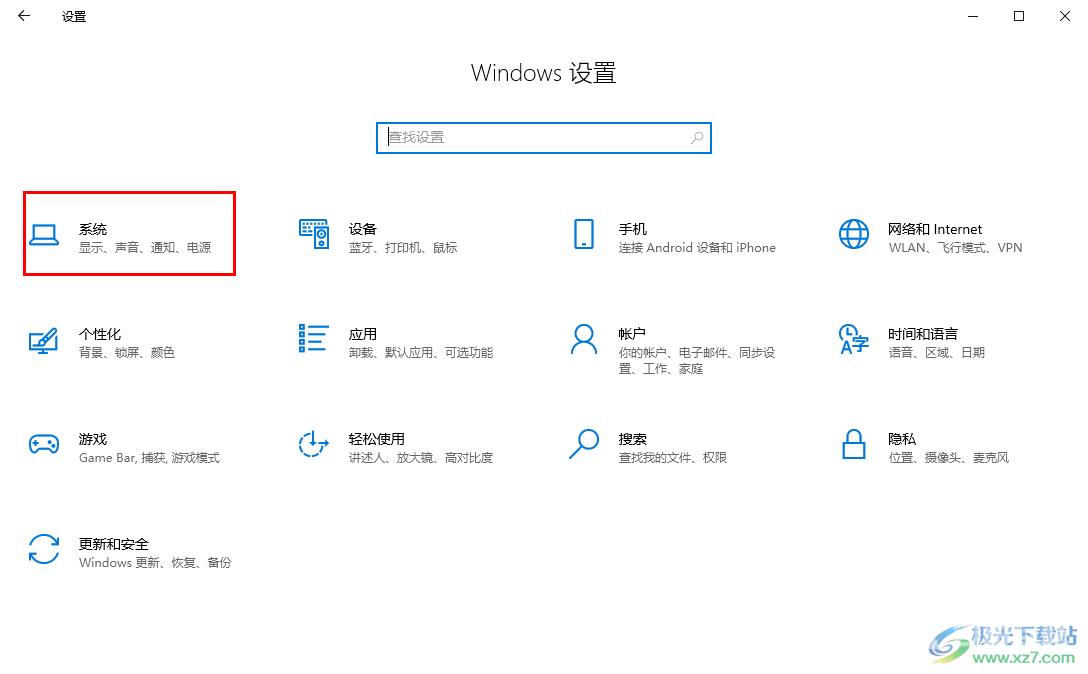
Task: Click the 轻松使用 ease of access icon
Action: (313, 444)
